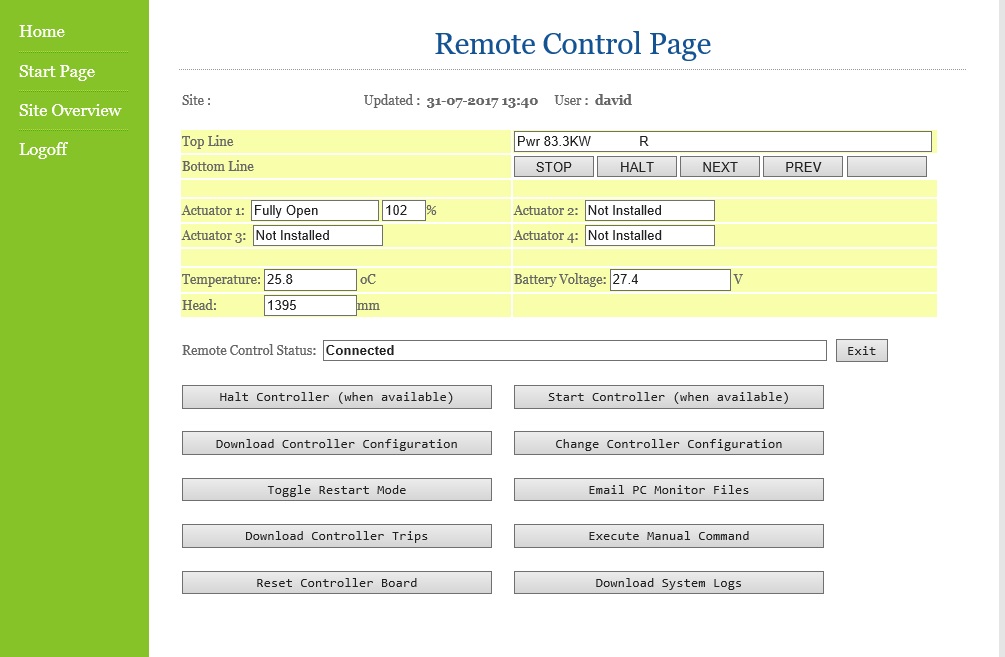Image resolution: width=1005 pixels, height=657 pixels.
Task: Click Reset Controller Board
Action: click(336, 583)
